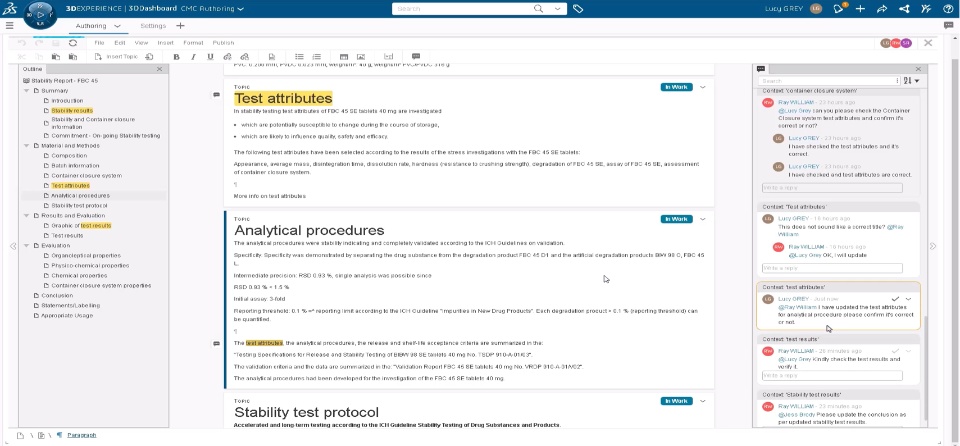Mark Lucy GREY's 'Just now' comment as resolved
This screenshot has height=446, width=960.
[x=896, y=299]
